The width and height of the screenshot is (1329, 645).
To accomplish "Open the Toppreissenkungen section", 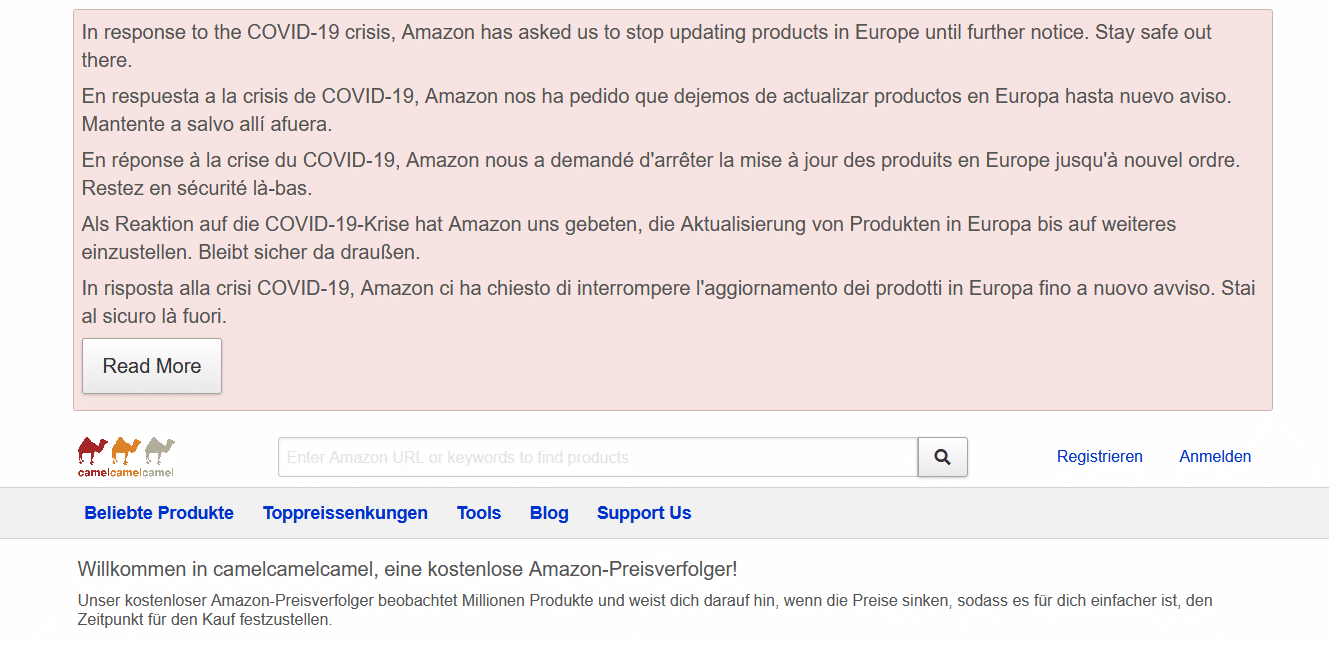I will tap(345, 513).
